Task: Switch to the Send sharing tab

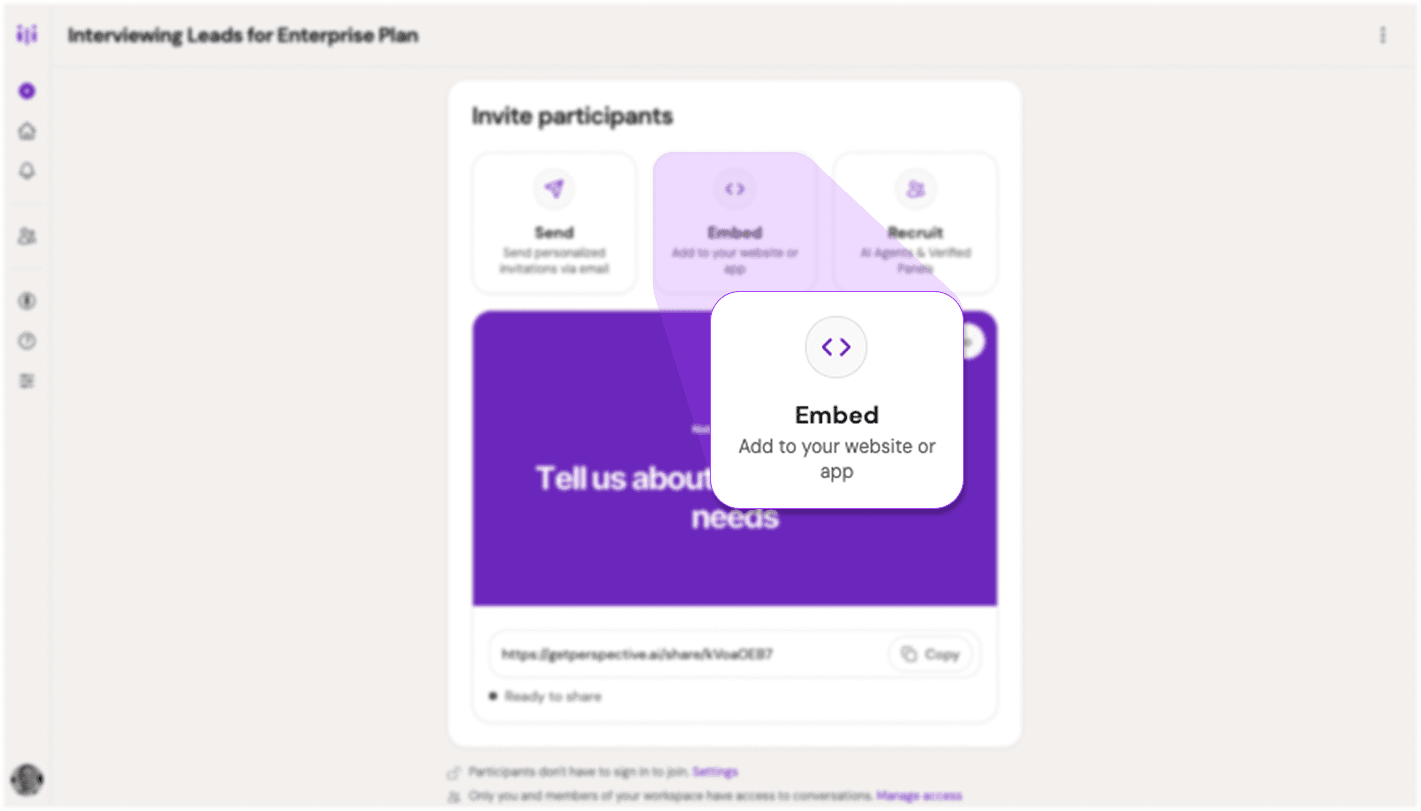Action: point(554,222)
